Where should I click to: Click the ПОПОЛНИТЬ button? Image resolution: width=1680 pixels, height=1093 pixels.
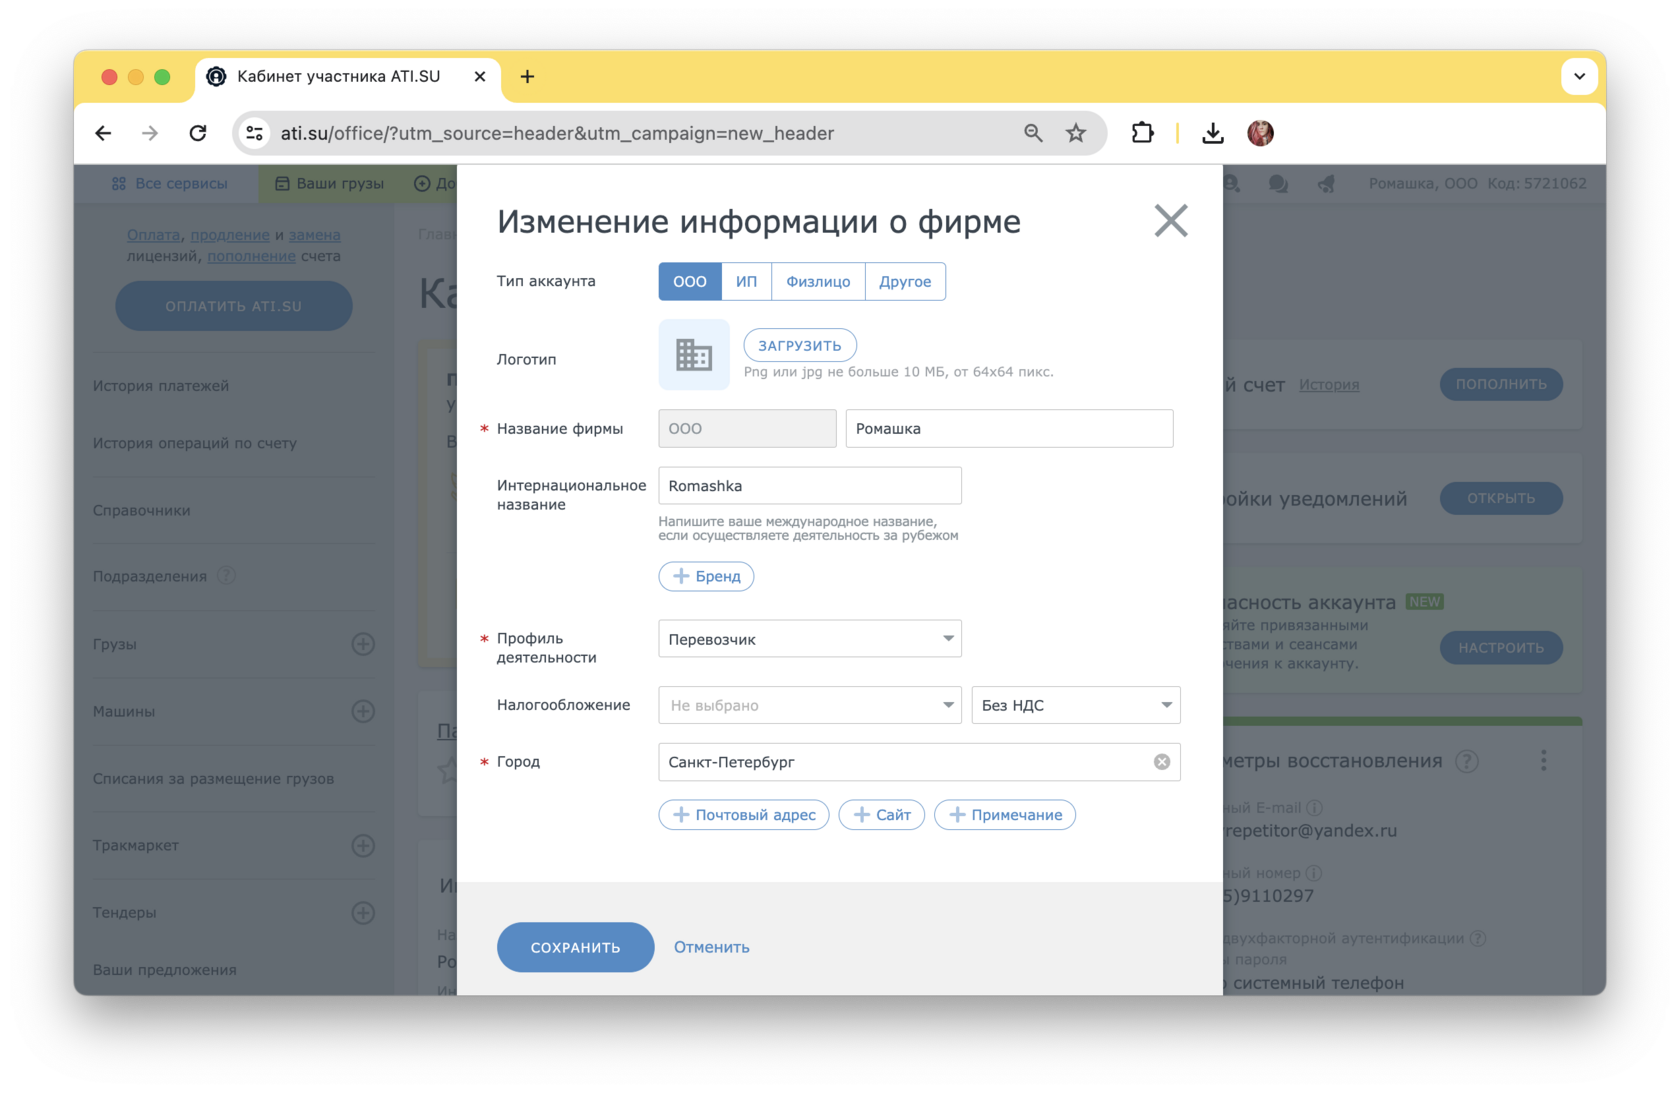click(x=1501, y=384)
